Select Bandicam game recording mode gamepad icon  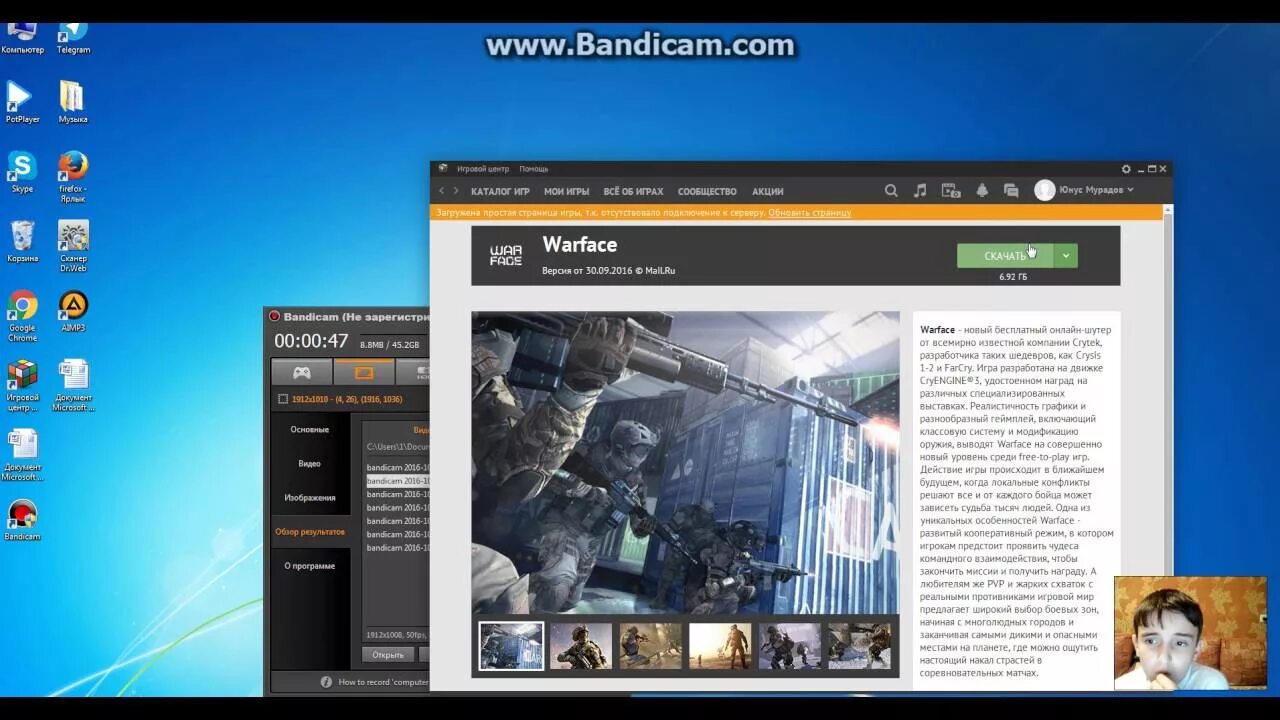click(x=301, y=371)
